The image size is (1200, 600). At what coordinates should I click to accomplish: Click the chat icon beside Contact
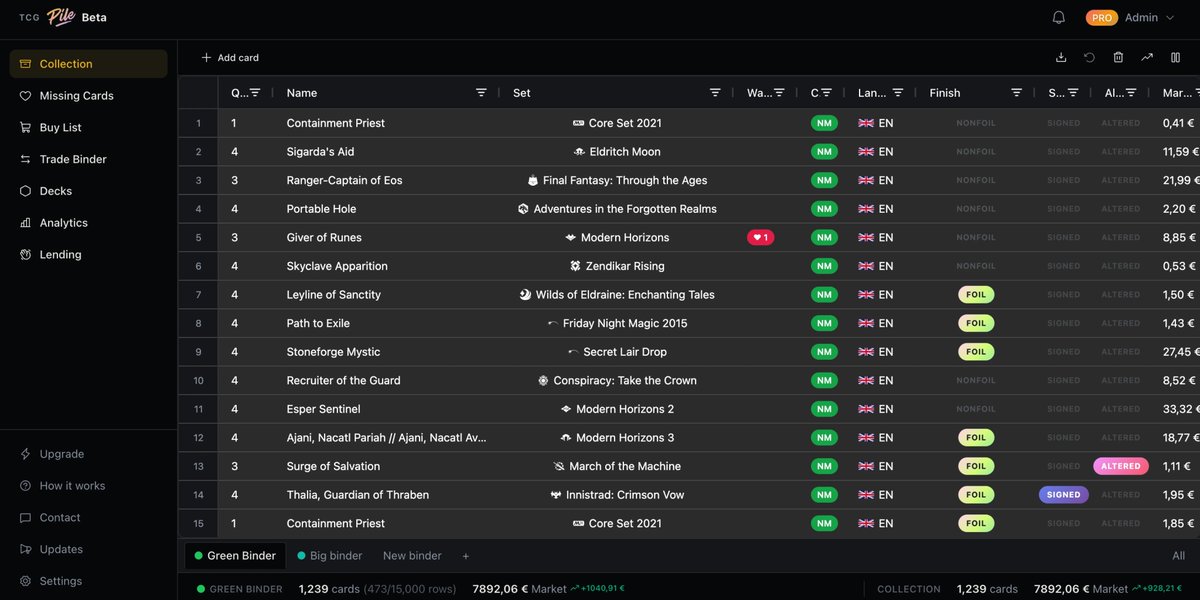[x=25, y=518]
